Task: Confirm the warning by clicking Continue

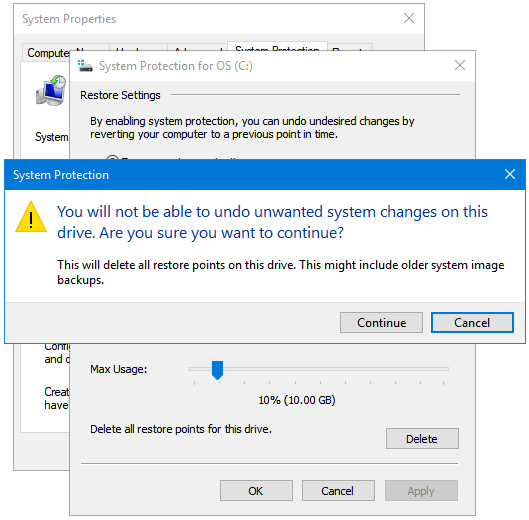Action: [381, 323]
